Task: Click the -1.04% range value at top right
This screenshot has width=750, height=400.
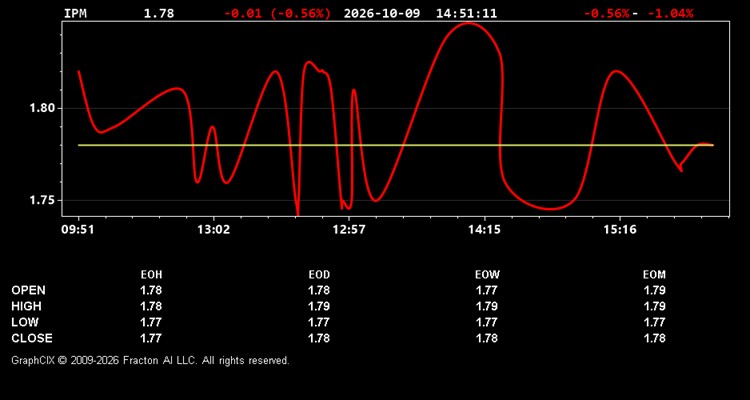Action: pyautogui.click(x=670, y=13)
